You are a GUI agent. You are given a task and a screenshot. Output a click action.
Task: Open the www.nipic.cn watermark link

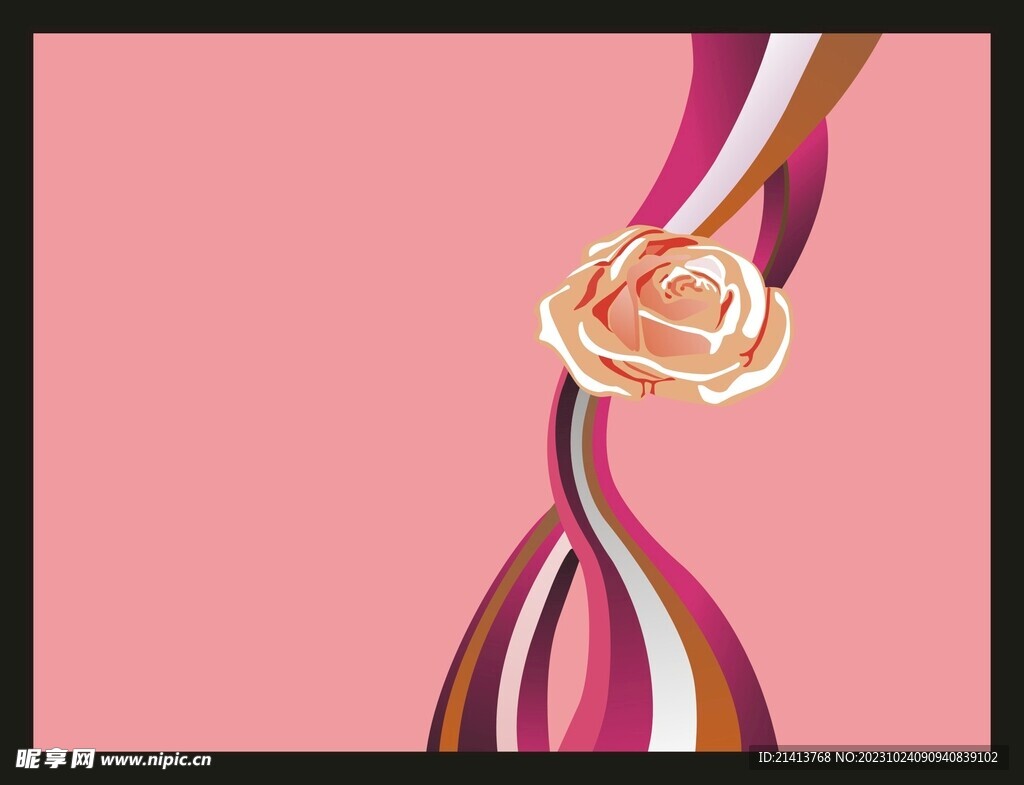(x=156, y=760)
